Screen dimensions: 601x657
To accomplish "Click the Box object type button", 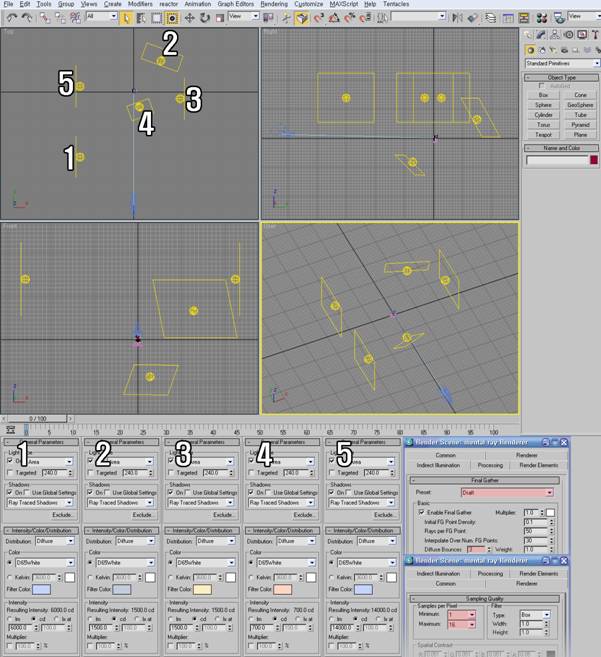I will click(x=543, y=95).
